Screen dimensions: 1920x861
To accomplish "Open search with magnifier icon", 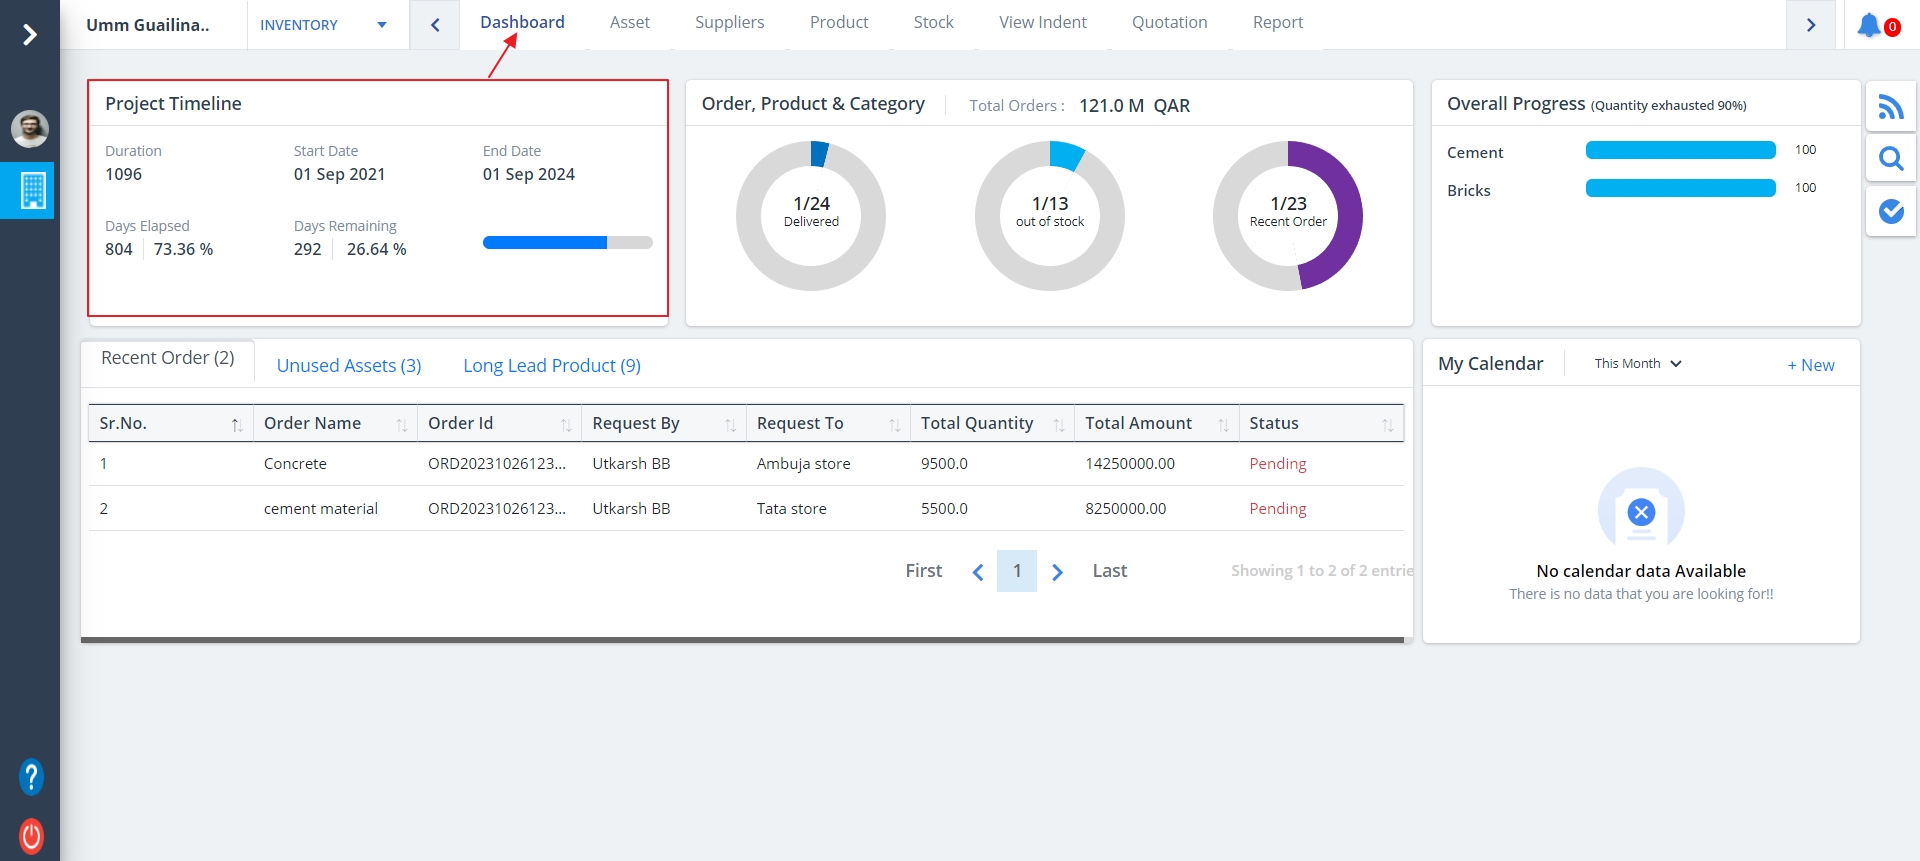I will pyautogui.click(x=1890, y=159).
